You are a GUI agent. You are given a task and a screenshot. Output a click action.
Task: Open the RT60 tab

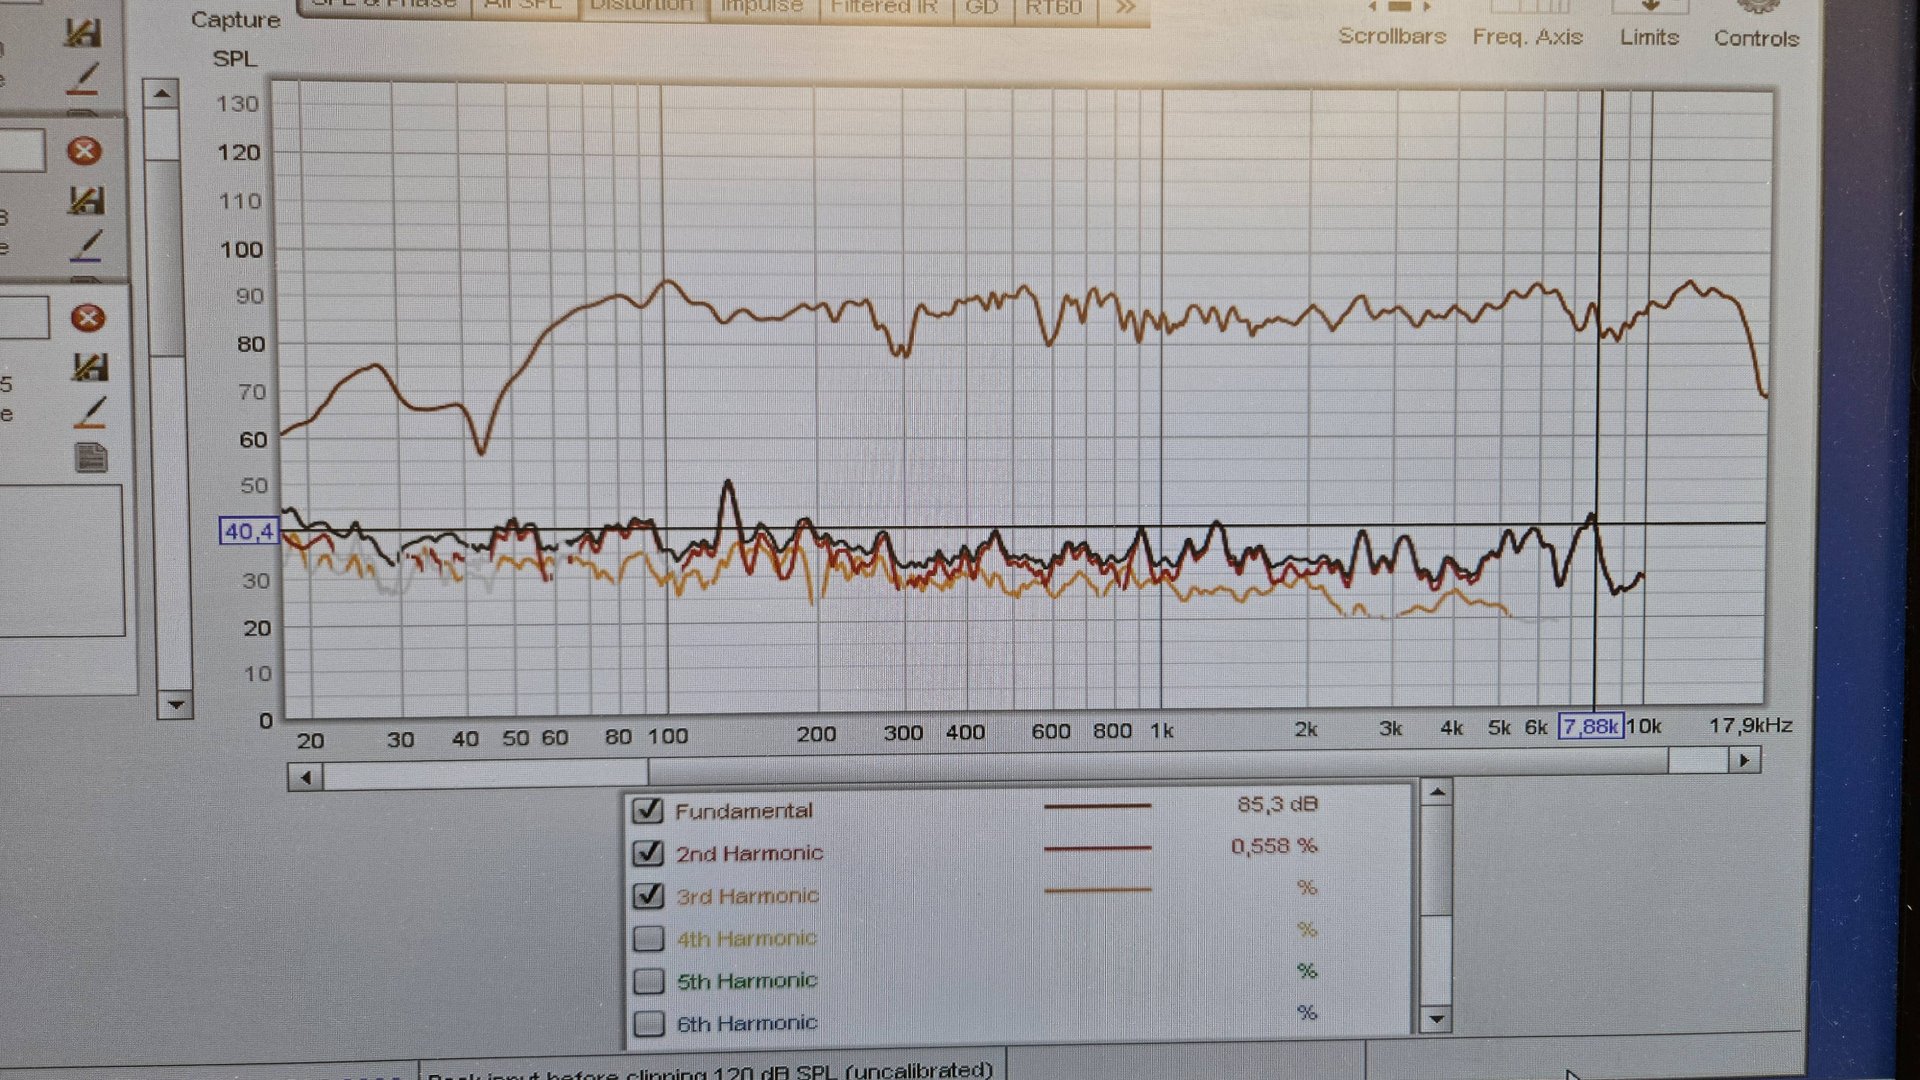click(x=1053, y=8)
